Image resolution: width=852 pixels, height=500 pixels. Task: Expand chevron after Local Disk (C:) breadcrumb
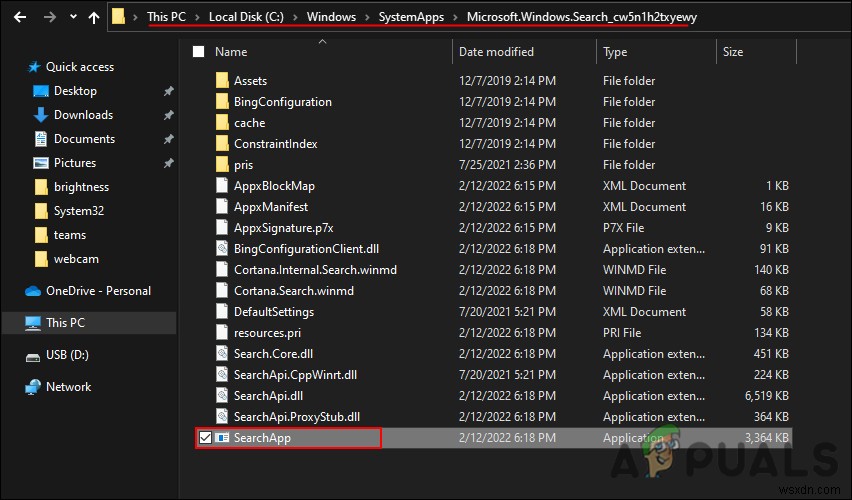295,17
